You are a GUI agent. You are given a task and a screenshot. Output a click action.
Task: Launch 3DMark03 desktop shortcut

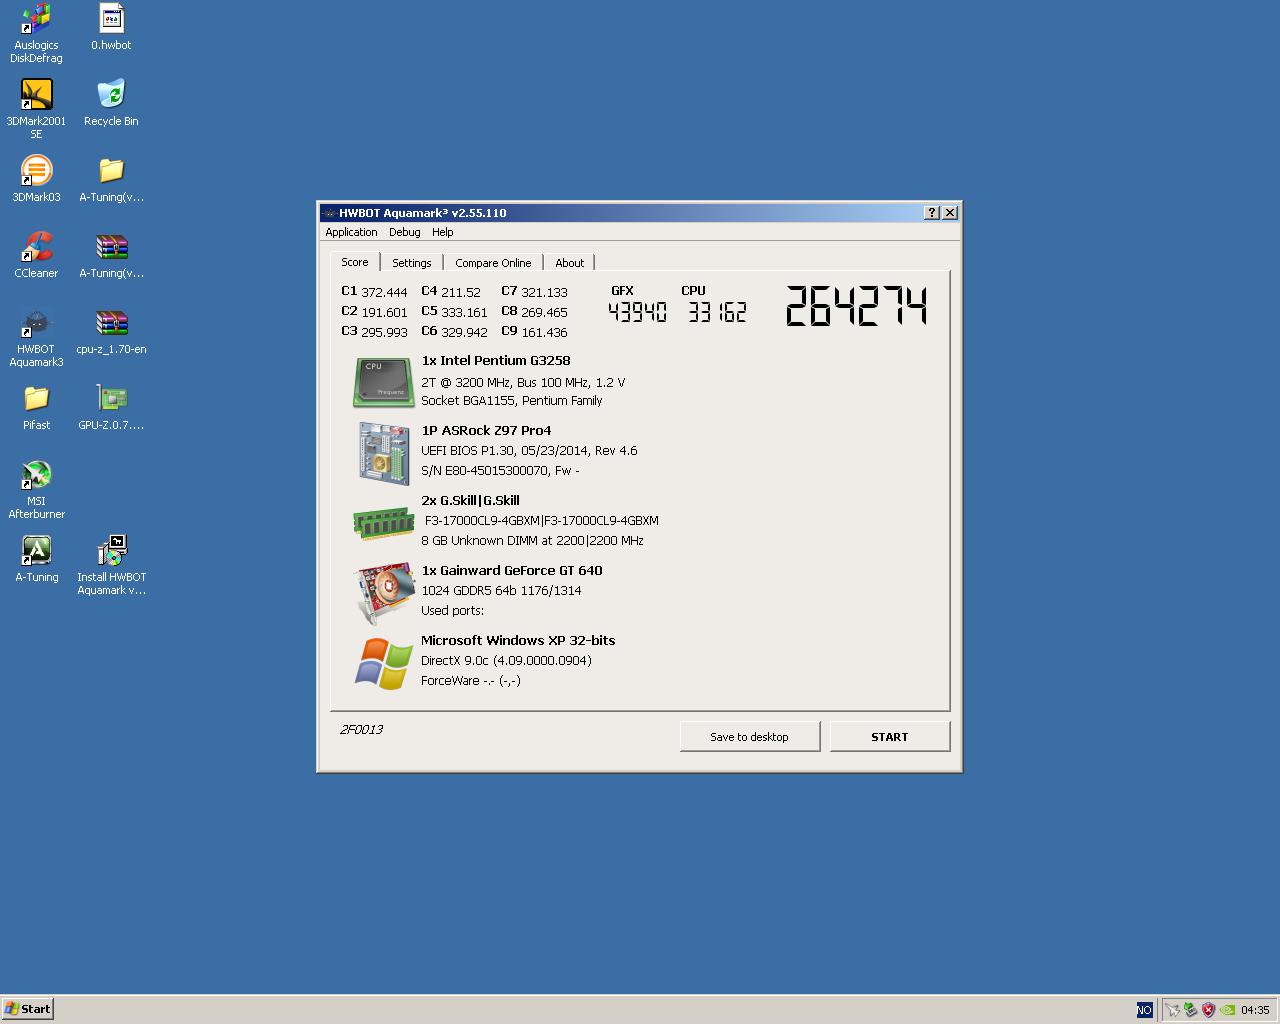[x=36, y=179]
